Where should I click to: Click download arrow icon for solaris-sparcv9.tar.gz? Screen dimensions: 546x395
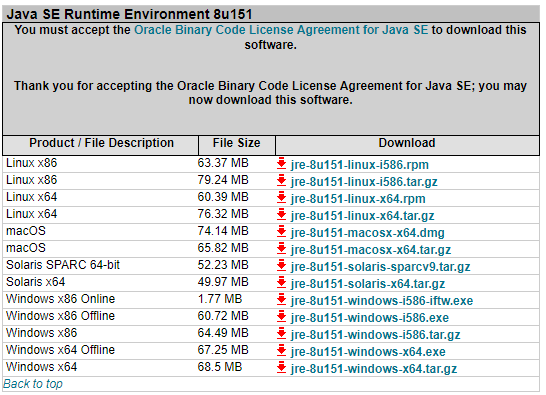pos(281,266)
